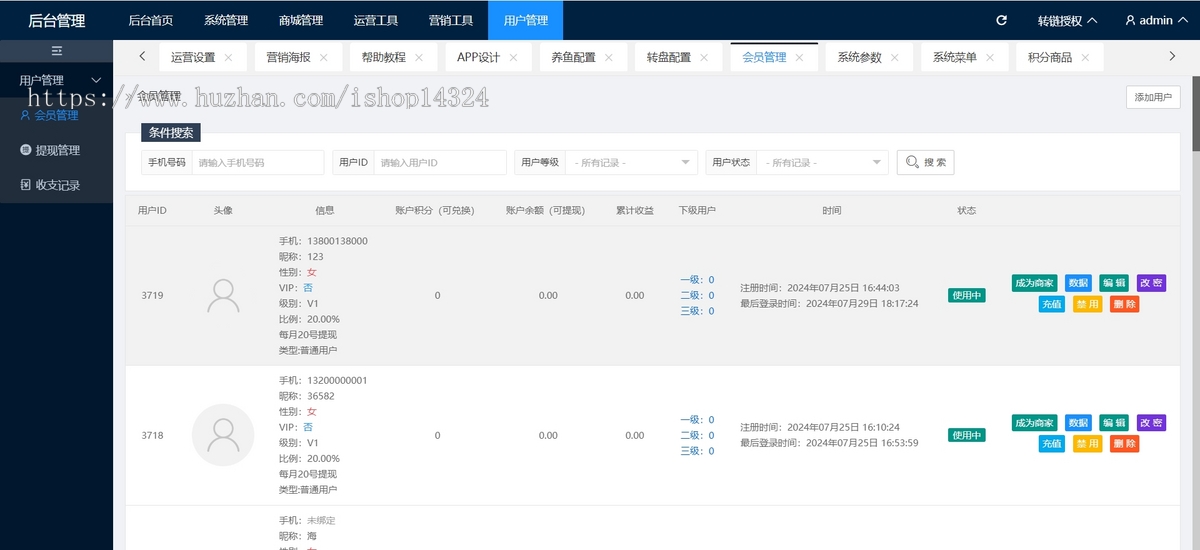Open 运营工具 in top navigation
The width and height of the screenshot is (1200, 550).
pos(376,20)
